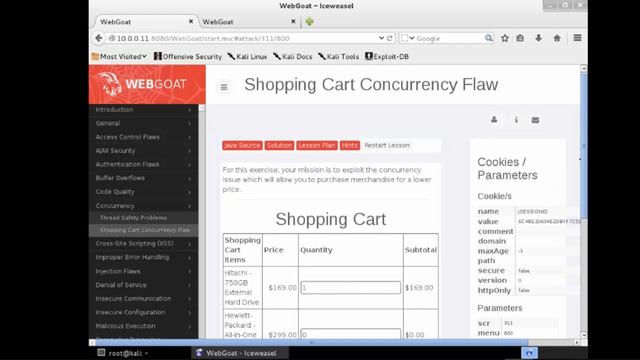Open Offensive Security bookmark
Viewport: 640px width, 360px height.
(188, 56)
